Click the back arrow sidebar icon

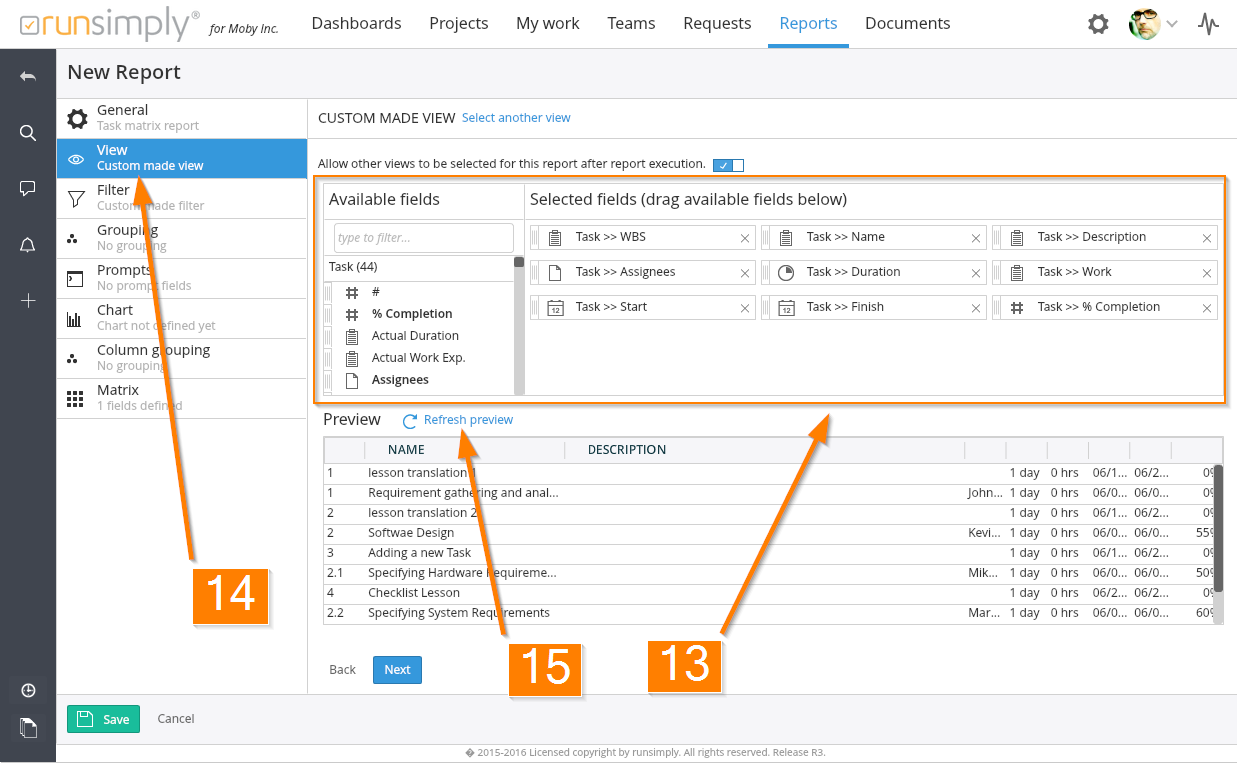28,77
